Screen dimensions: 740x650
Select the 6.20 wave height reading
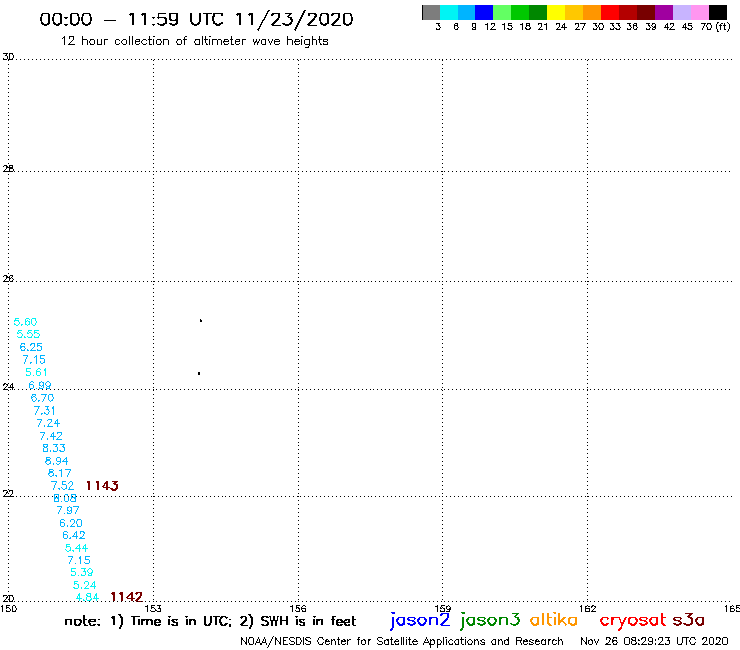pyautogui.click(x=71, y=523)
